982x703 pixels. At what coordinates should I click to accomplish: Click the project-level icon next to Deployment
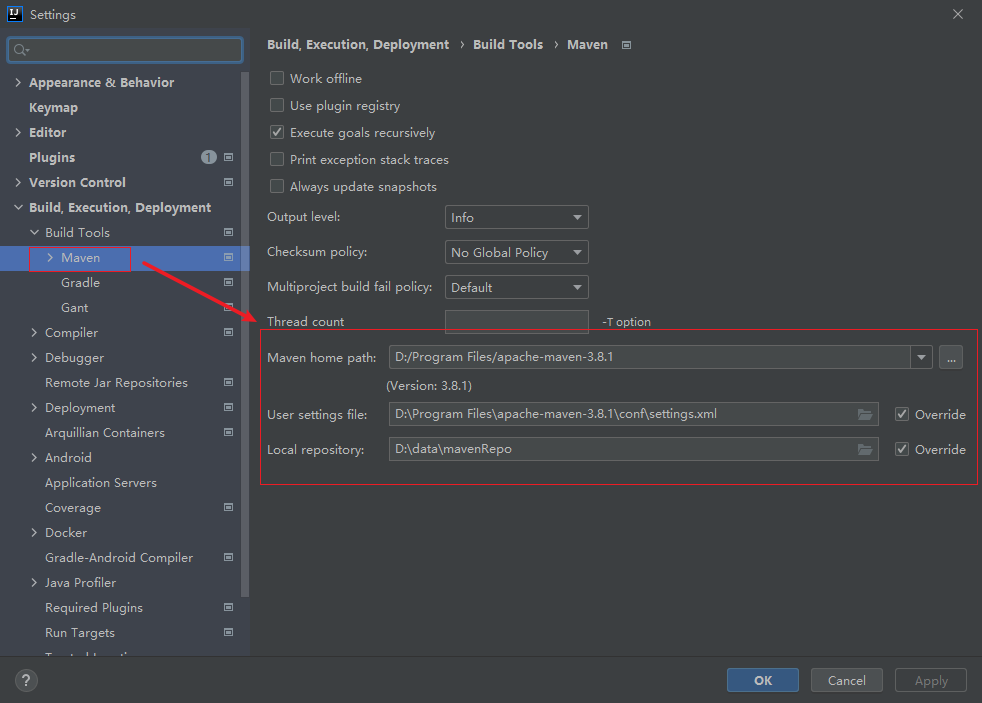pos(229,408)
